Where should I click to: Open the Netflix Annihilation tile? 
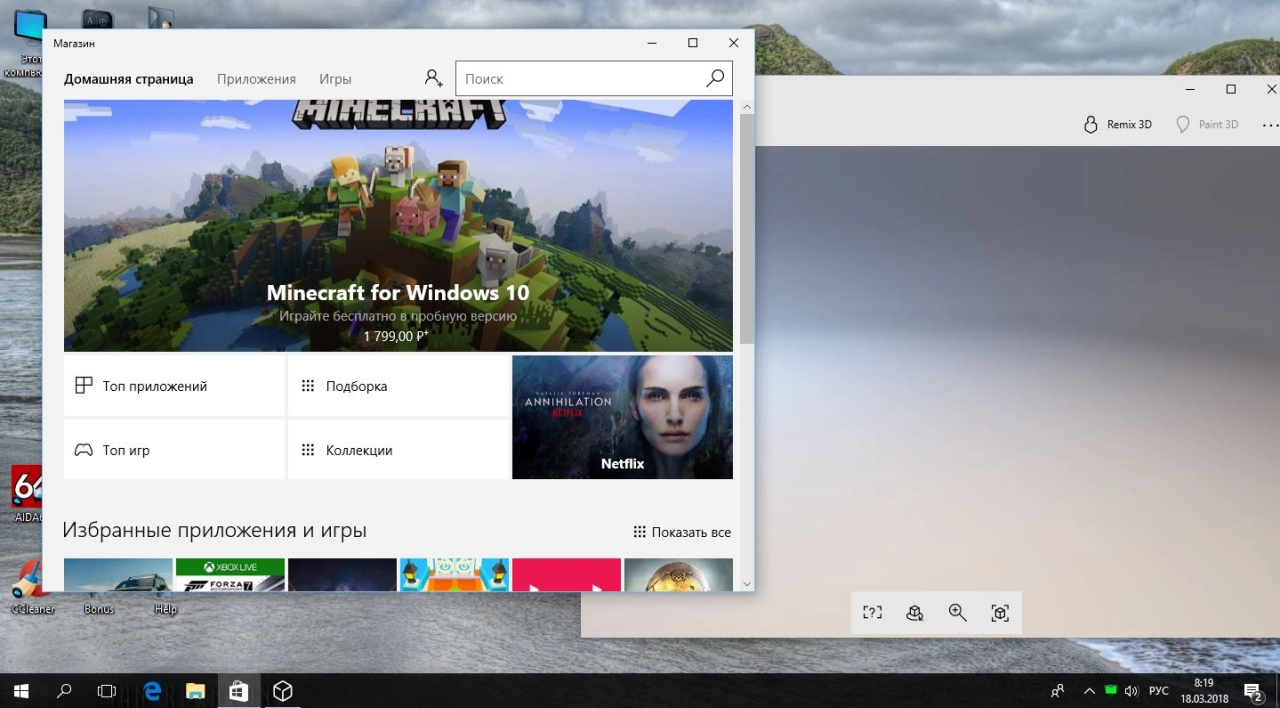point(622,417)
